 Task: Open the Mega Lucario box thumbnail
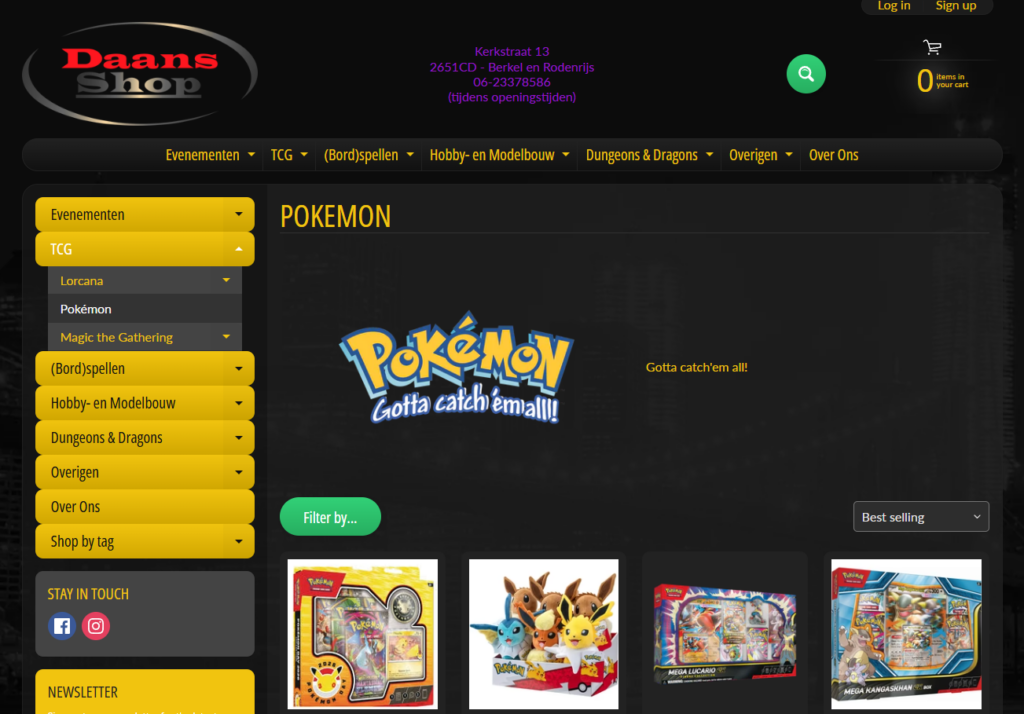coord(724,633)
